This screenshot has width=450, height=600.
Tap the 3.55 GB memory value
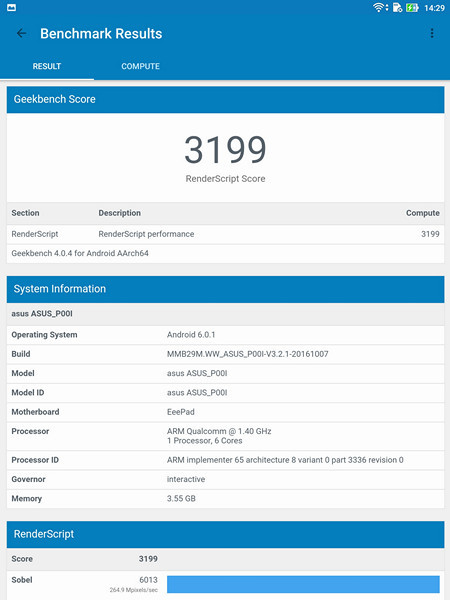[x=181, y=499]
